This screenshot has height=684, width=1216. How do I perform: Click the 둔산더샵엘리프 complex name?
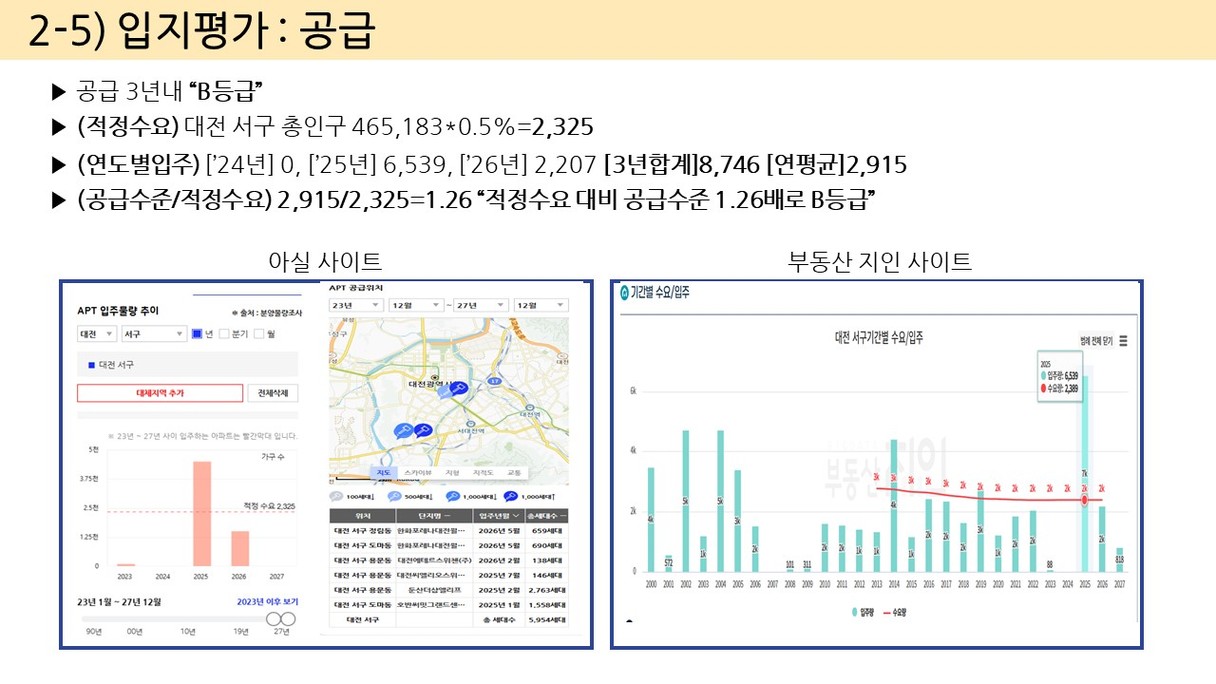click(432, 591)
